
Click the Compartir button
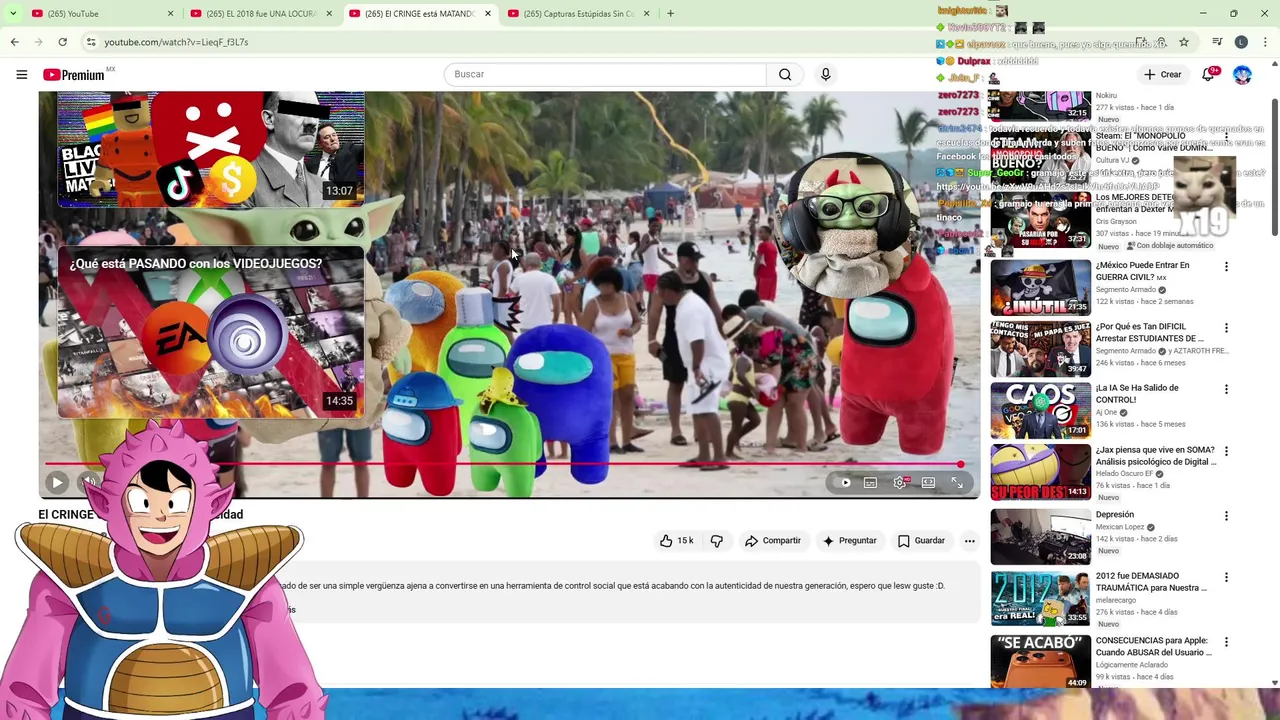tap(772, 540)
